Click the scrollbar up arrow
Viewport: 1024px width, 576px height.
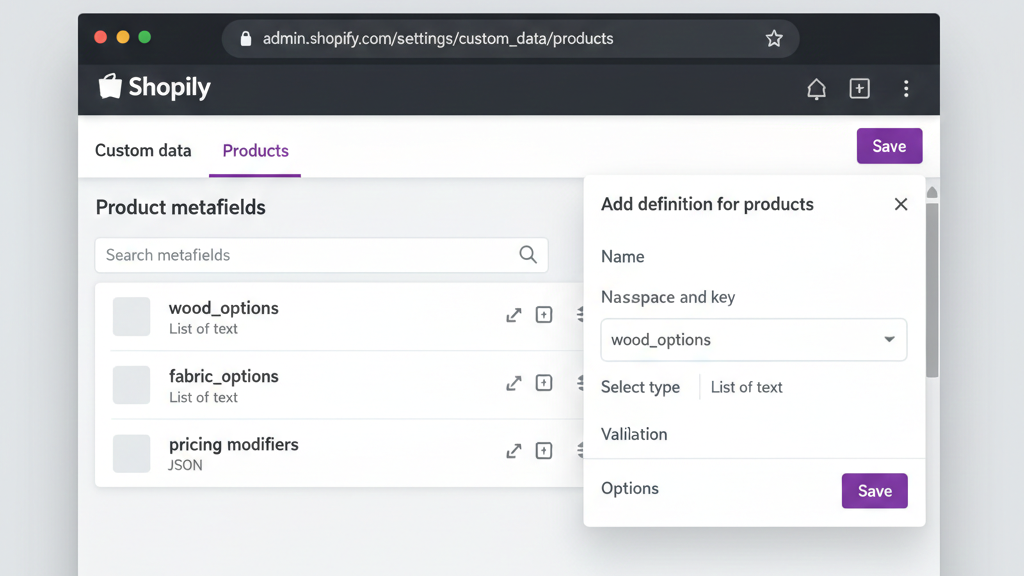click(x=932, y=192)
